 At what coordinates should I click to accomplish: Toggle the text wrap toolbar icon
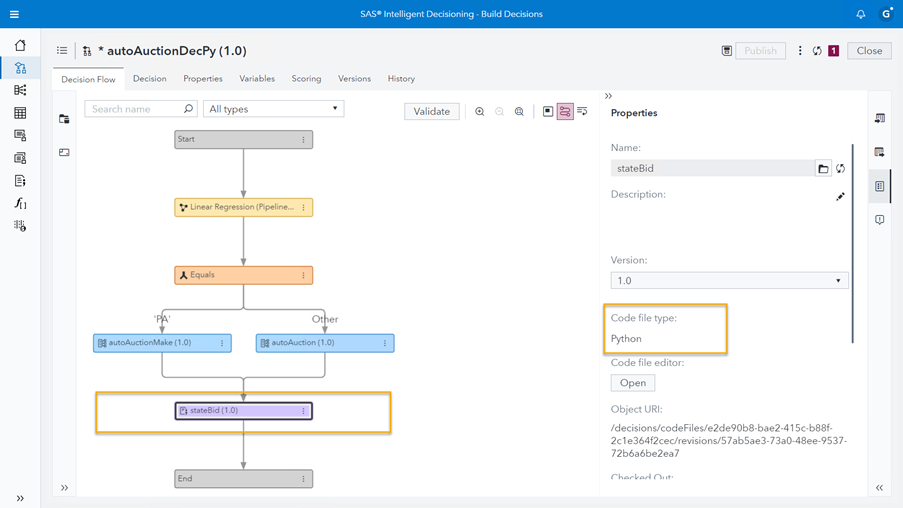point(582,111)
